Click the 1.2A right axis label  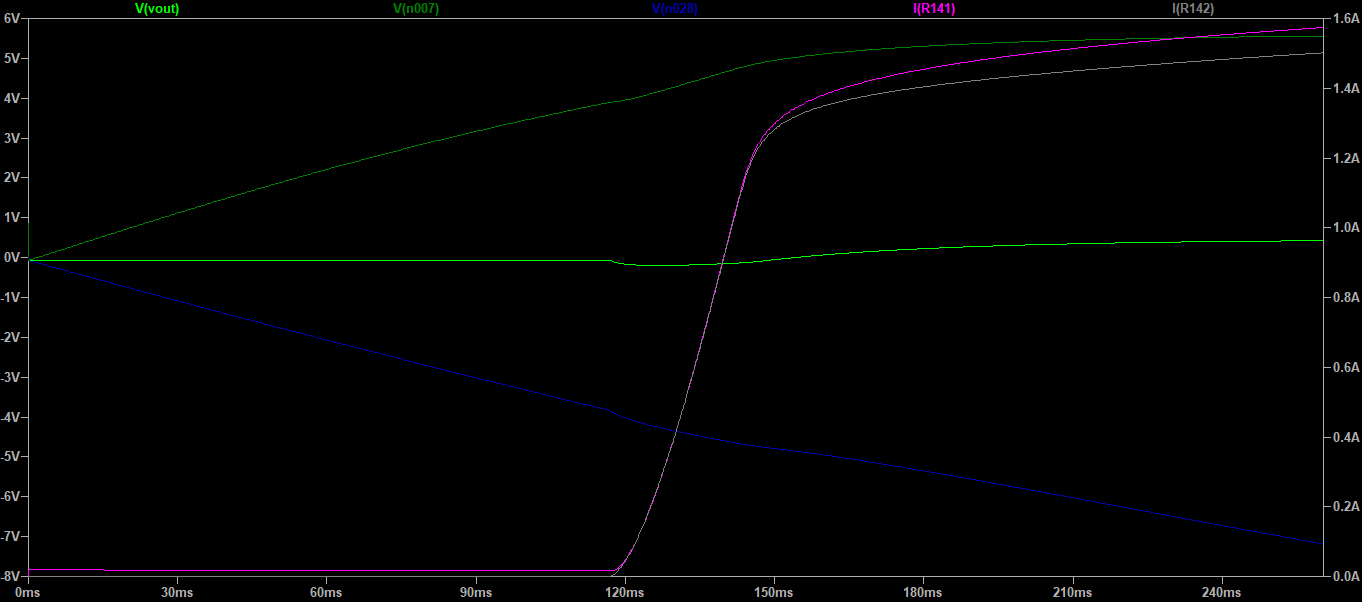[x=1346, y=158]
